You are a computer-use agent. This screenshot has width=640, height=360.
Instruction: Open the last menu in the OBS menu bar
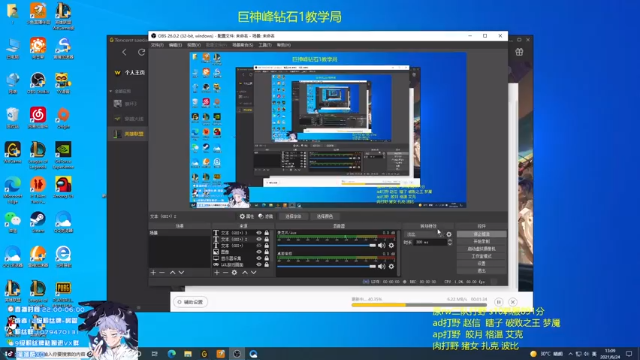point(284,45)
